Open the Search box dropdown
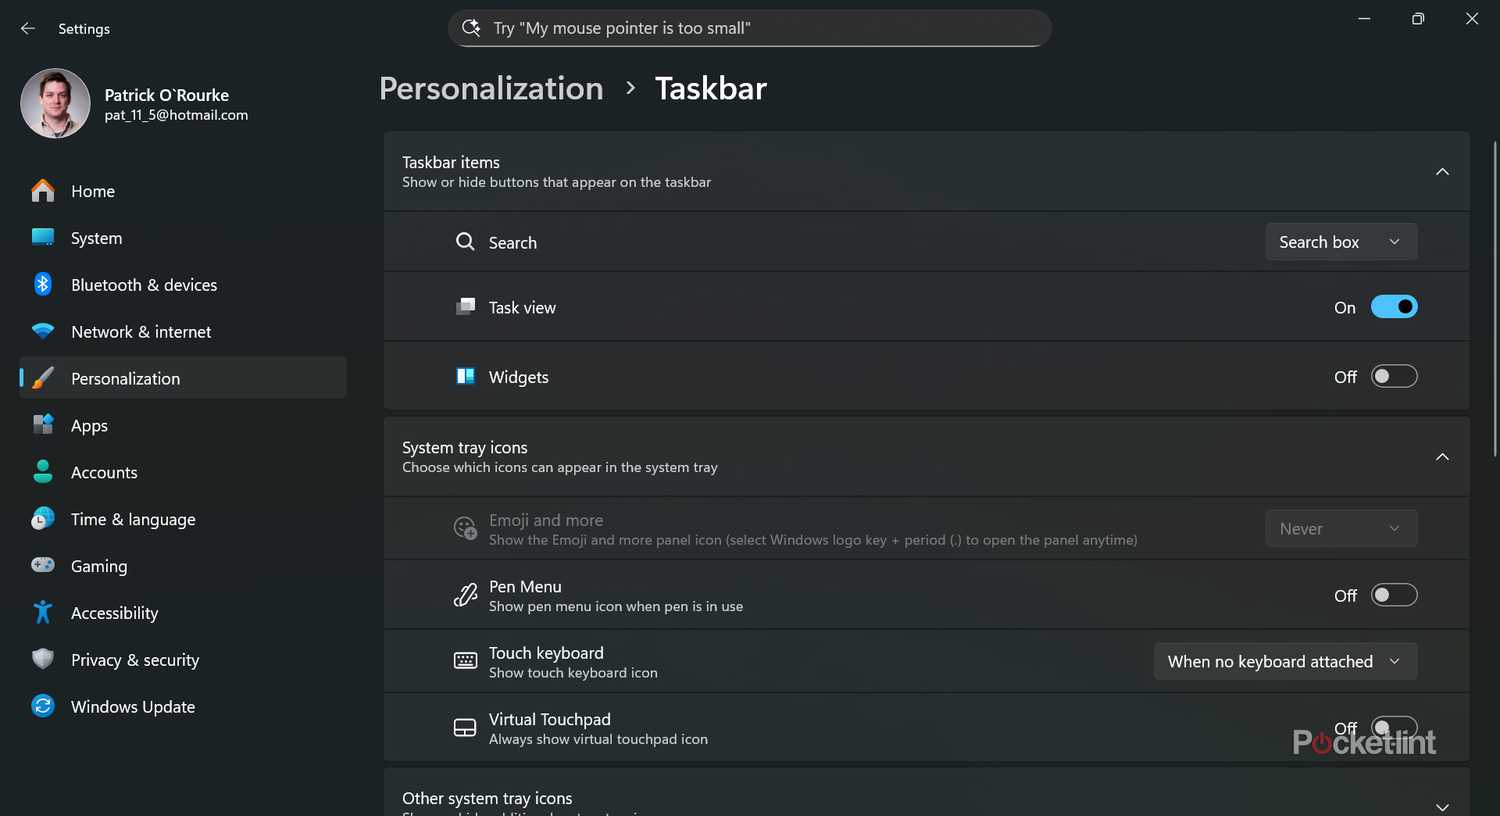This screenshot has height=816, width=1500. (1340, 241)
